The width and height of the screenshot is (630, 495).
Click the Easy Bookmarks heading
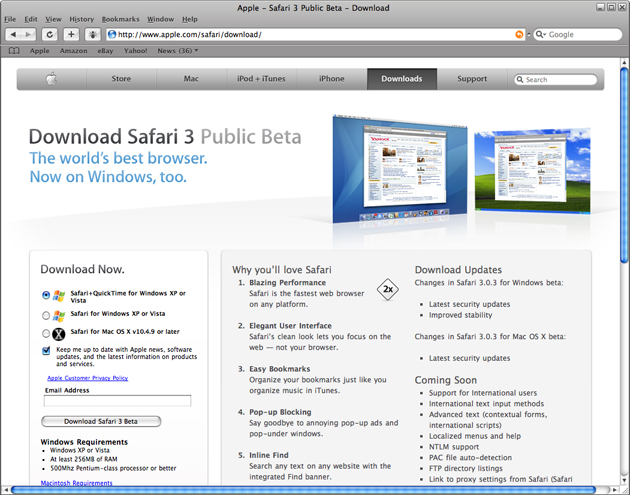[x=280, y=369]
